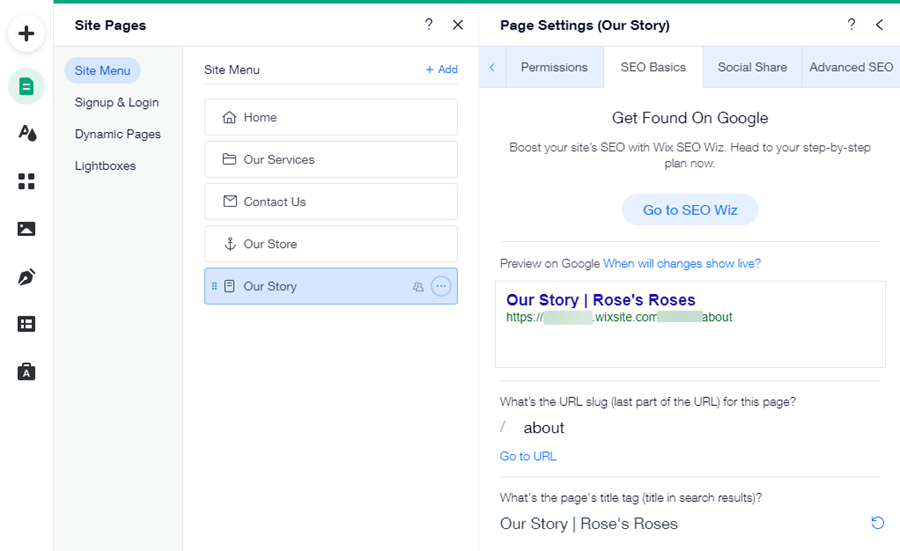Reset the page title tag with revert icon
Image resolution: width=900 pixels, height=551 pixels.
(x=877, y=523)
